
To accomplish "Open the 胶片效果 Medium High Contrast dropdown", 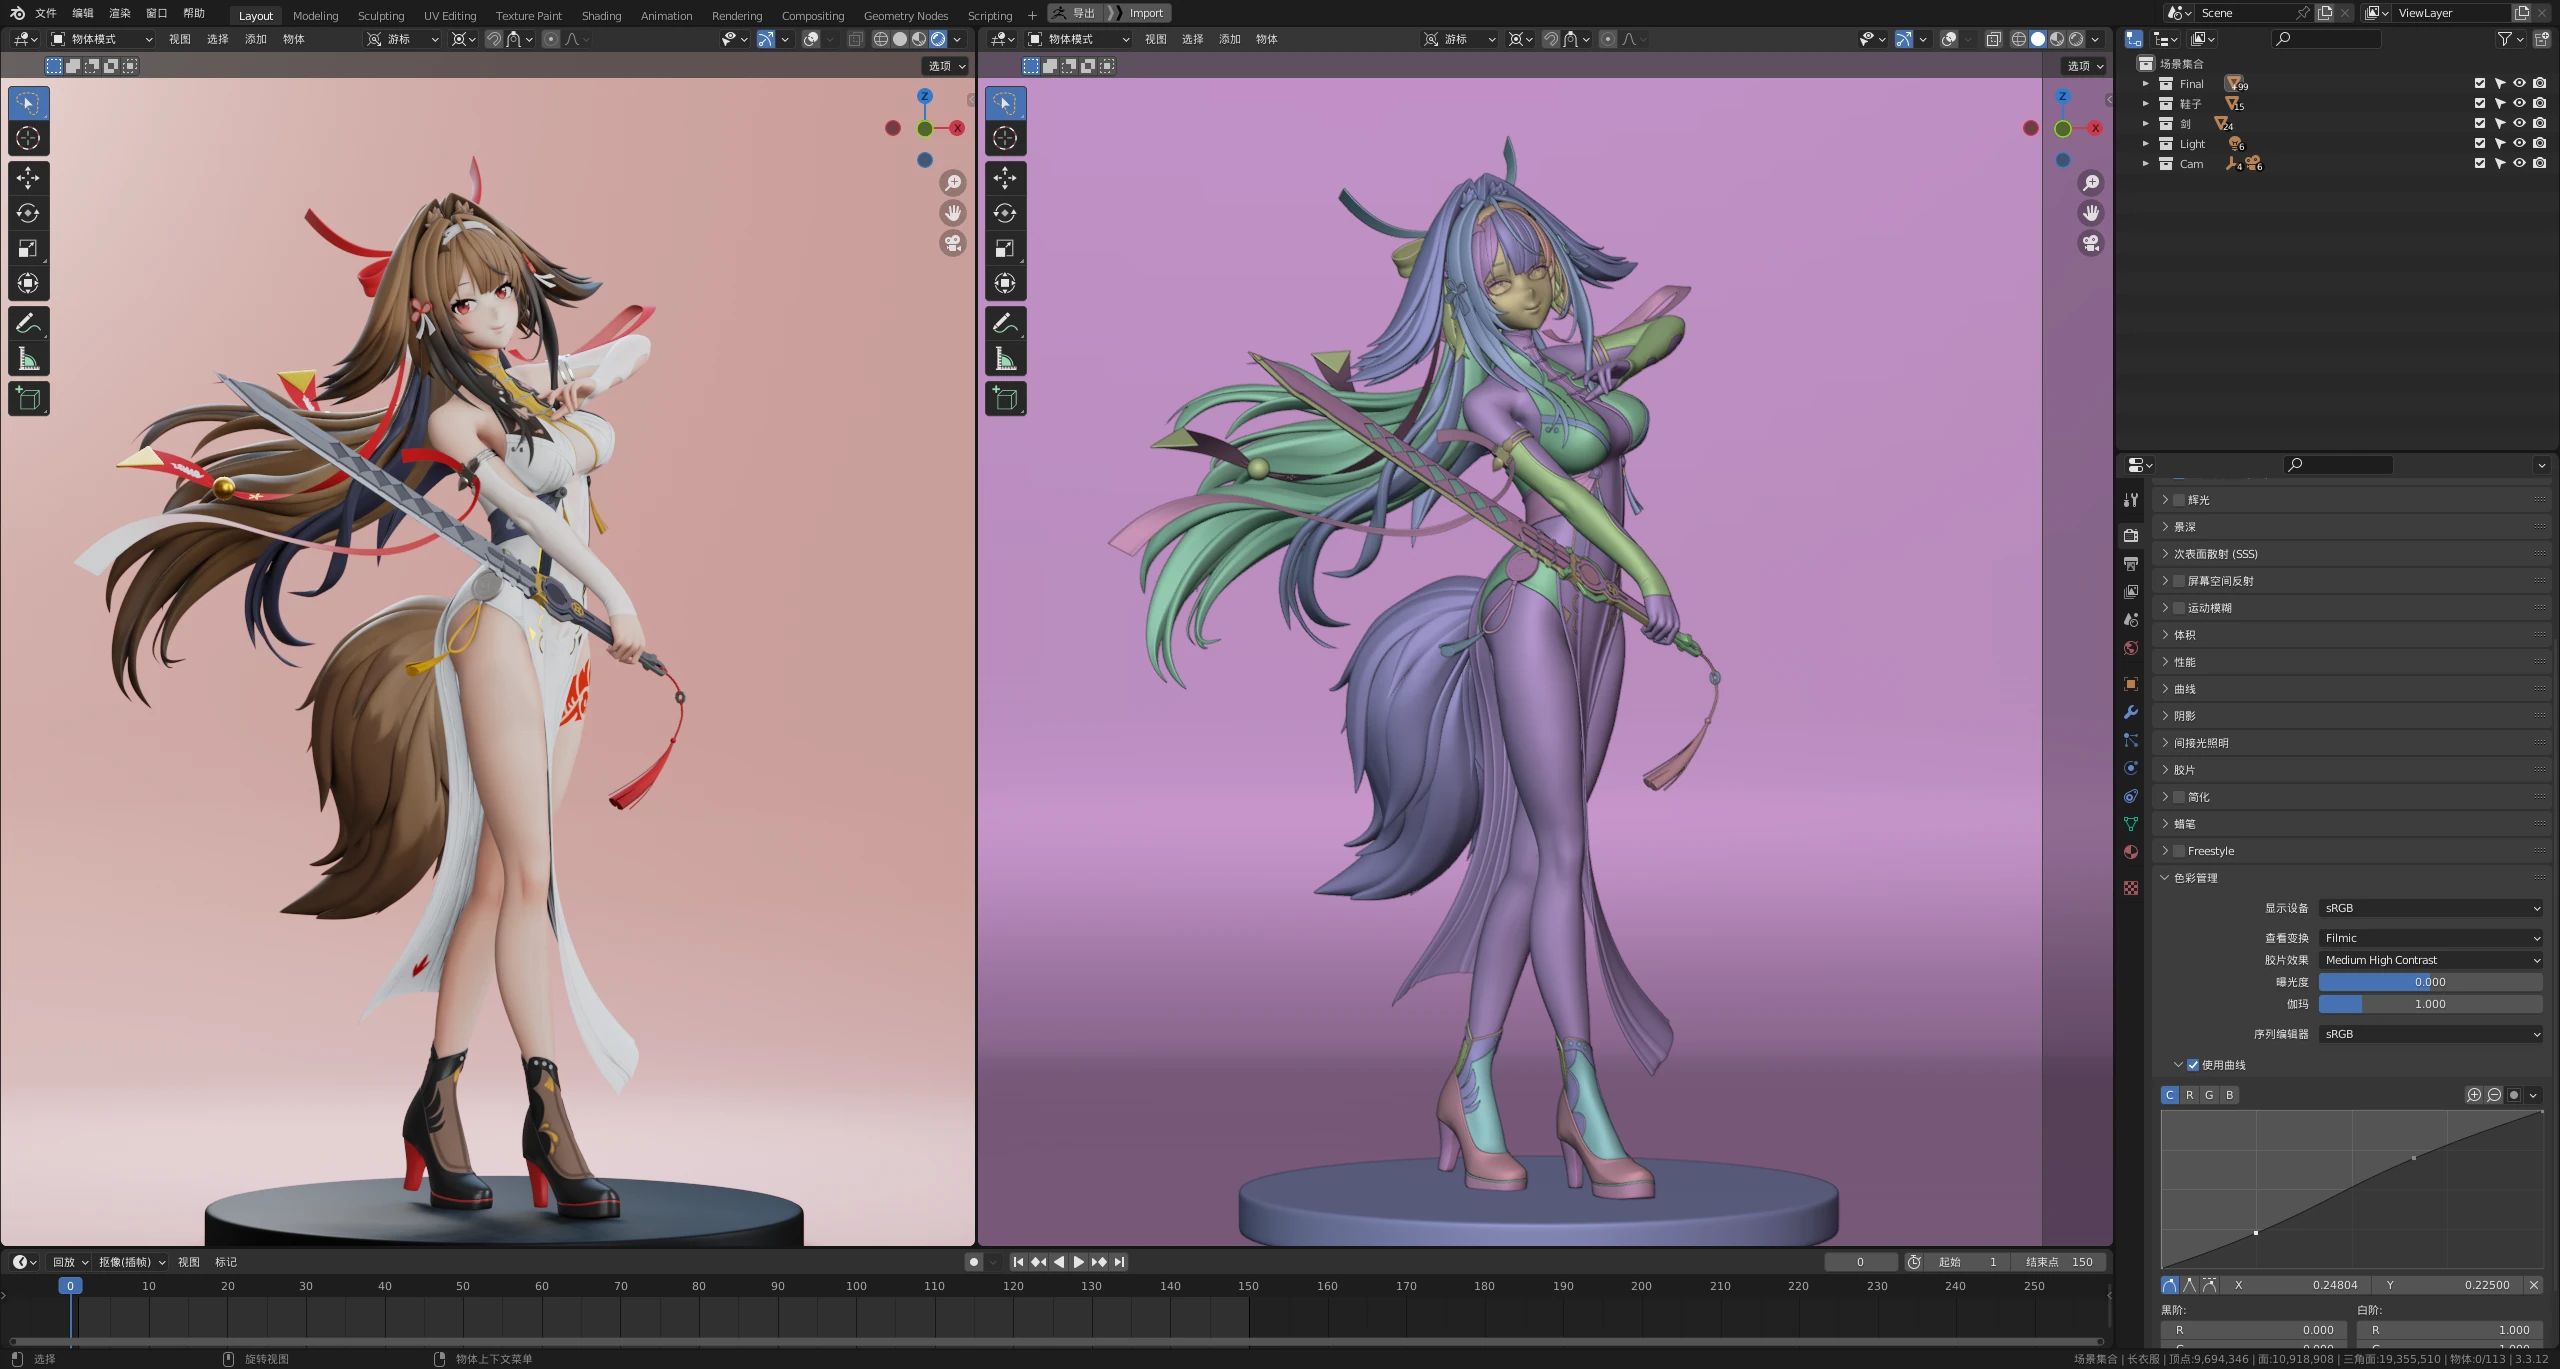I will (x=2430, y=960).
